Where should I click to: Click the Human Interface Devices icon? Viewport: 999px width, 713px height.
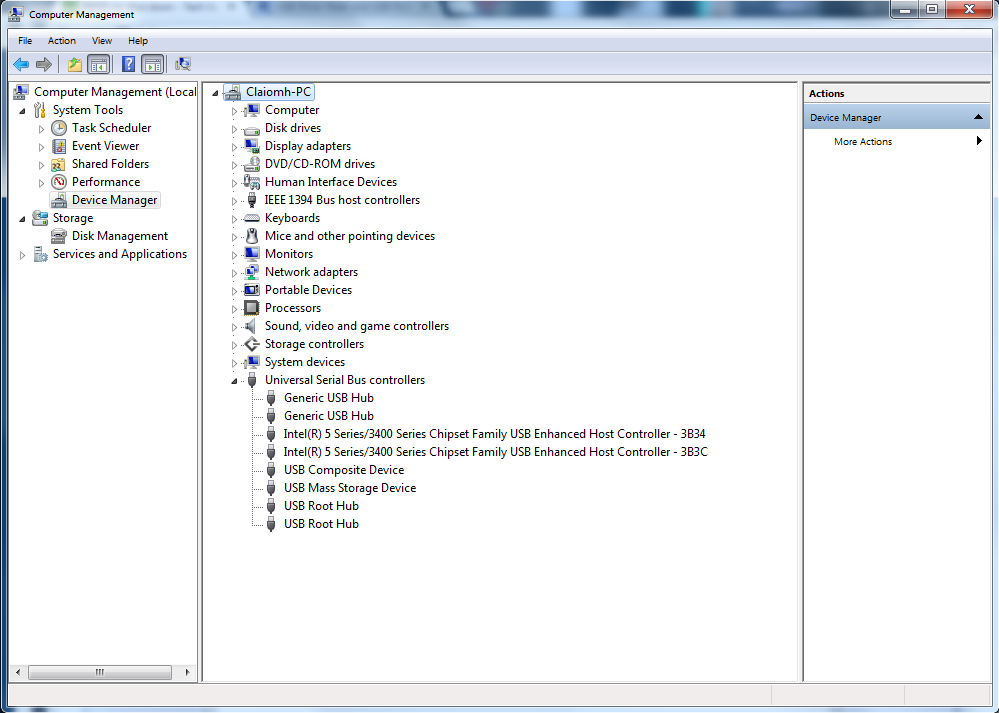(x=252, y=182)
